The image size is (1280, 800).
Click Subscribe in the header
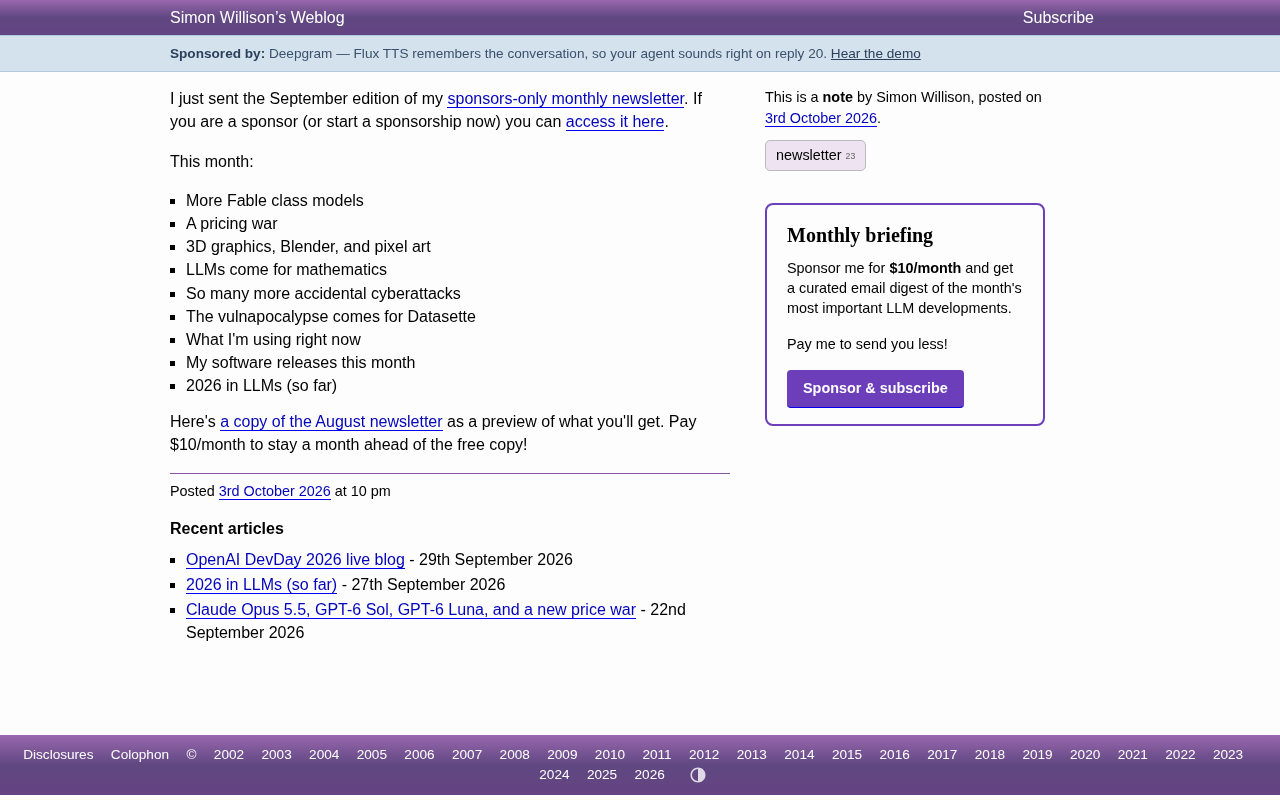tap(1058, 18)
